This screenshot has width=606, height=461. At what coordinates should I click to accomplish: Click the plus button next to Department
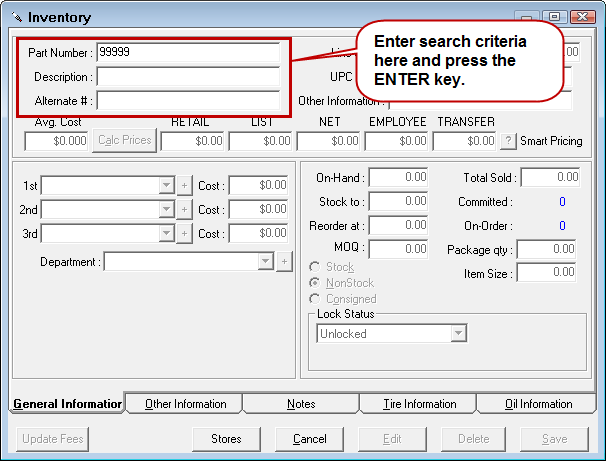(283, 261)
